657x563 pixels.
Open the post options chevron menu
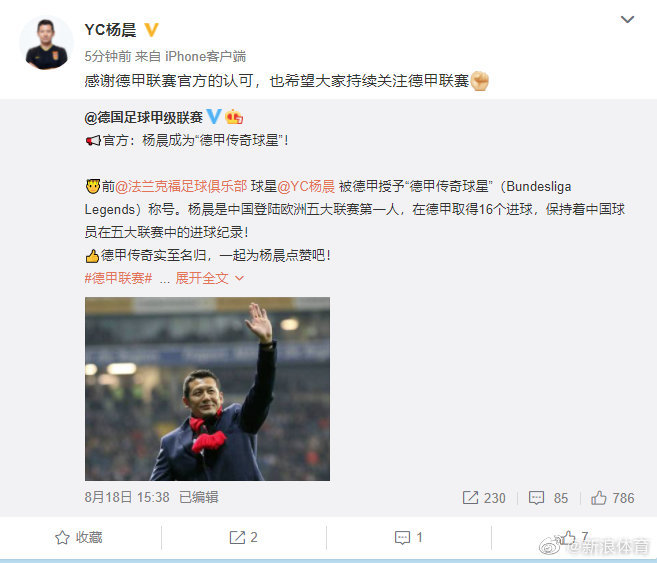tap(627, 19)
